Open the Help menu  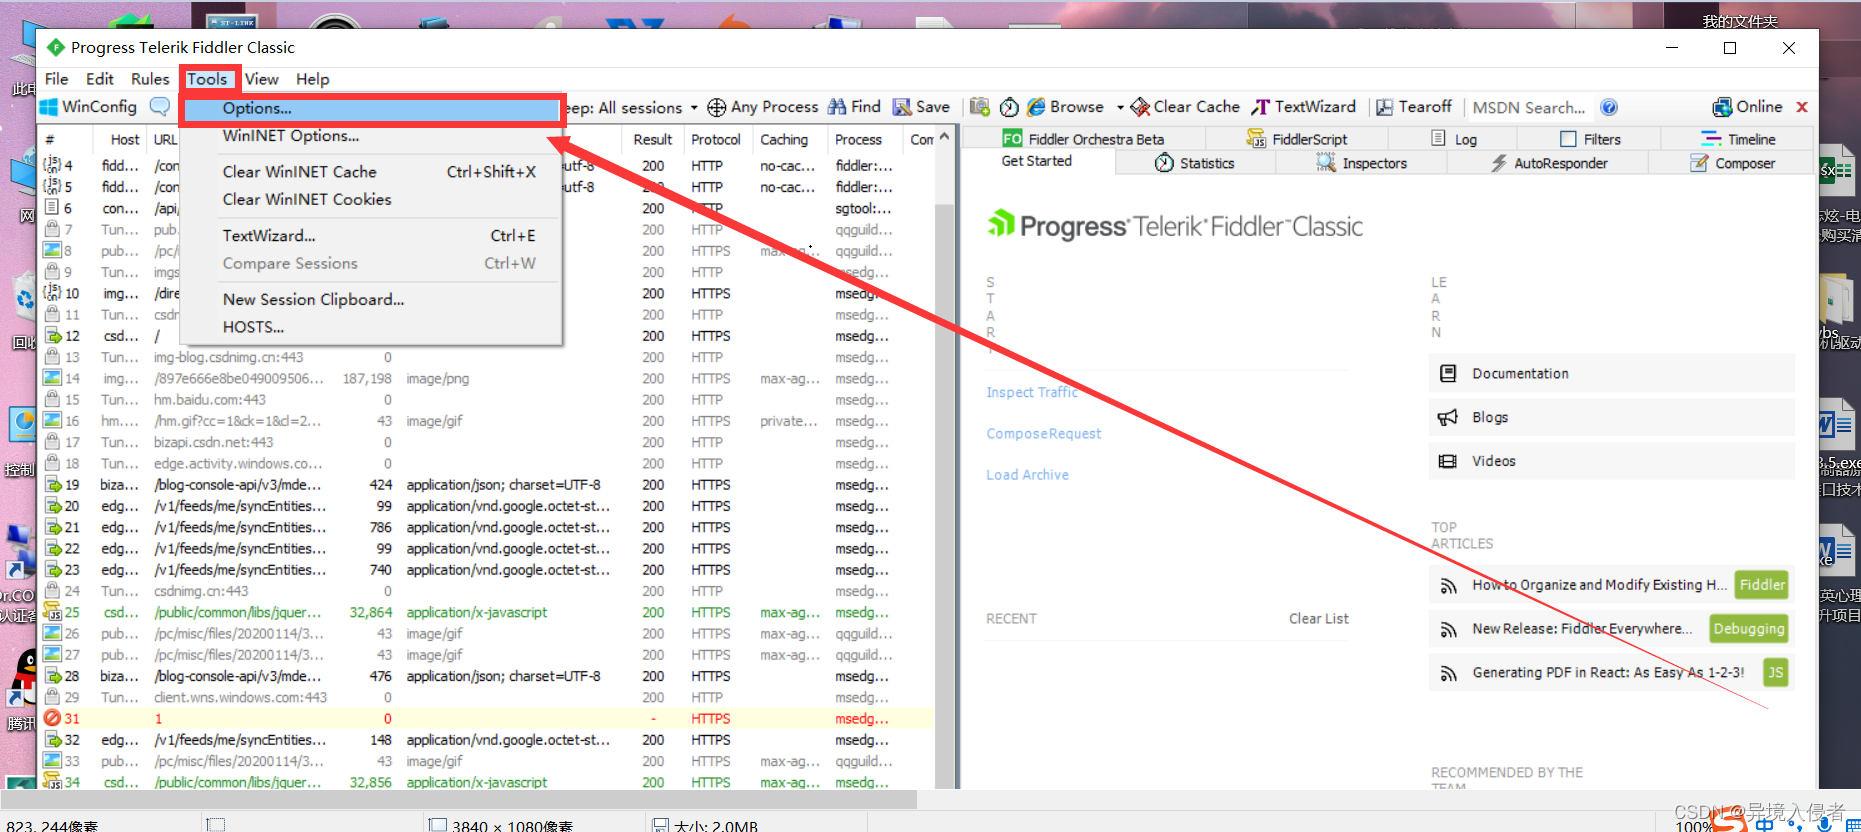tap(312, 79)
